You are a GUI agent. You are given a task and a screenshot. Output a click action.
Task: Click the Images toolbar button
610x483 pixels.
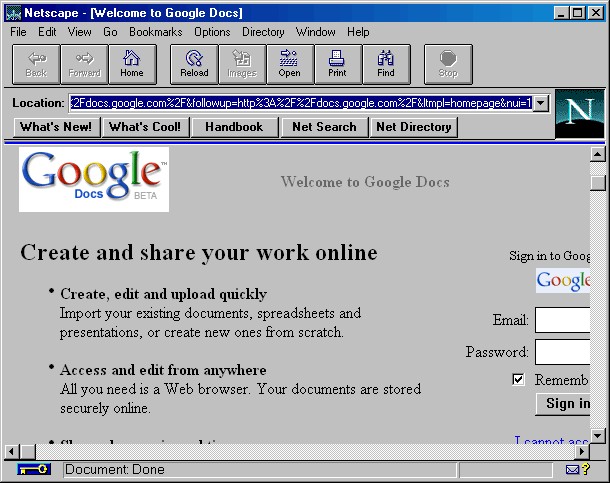[x=242, y=63]
